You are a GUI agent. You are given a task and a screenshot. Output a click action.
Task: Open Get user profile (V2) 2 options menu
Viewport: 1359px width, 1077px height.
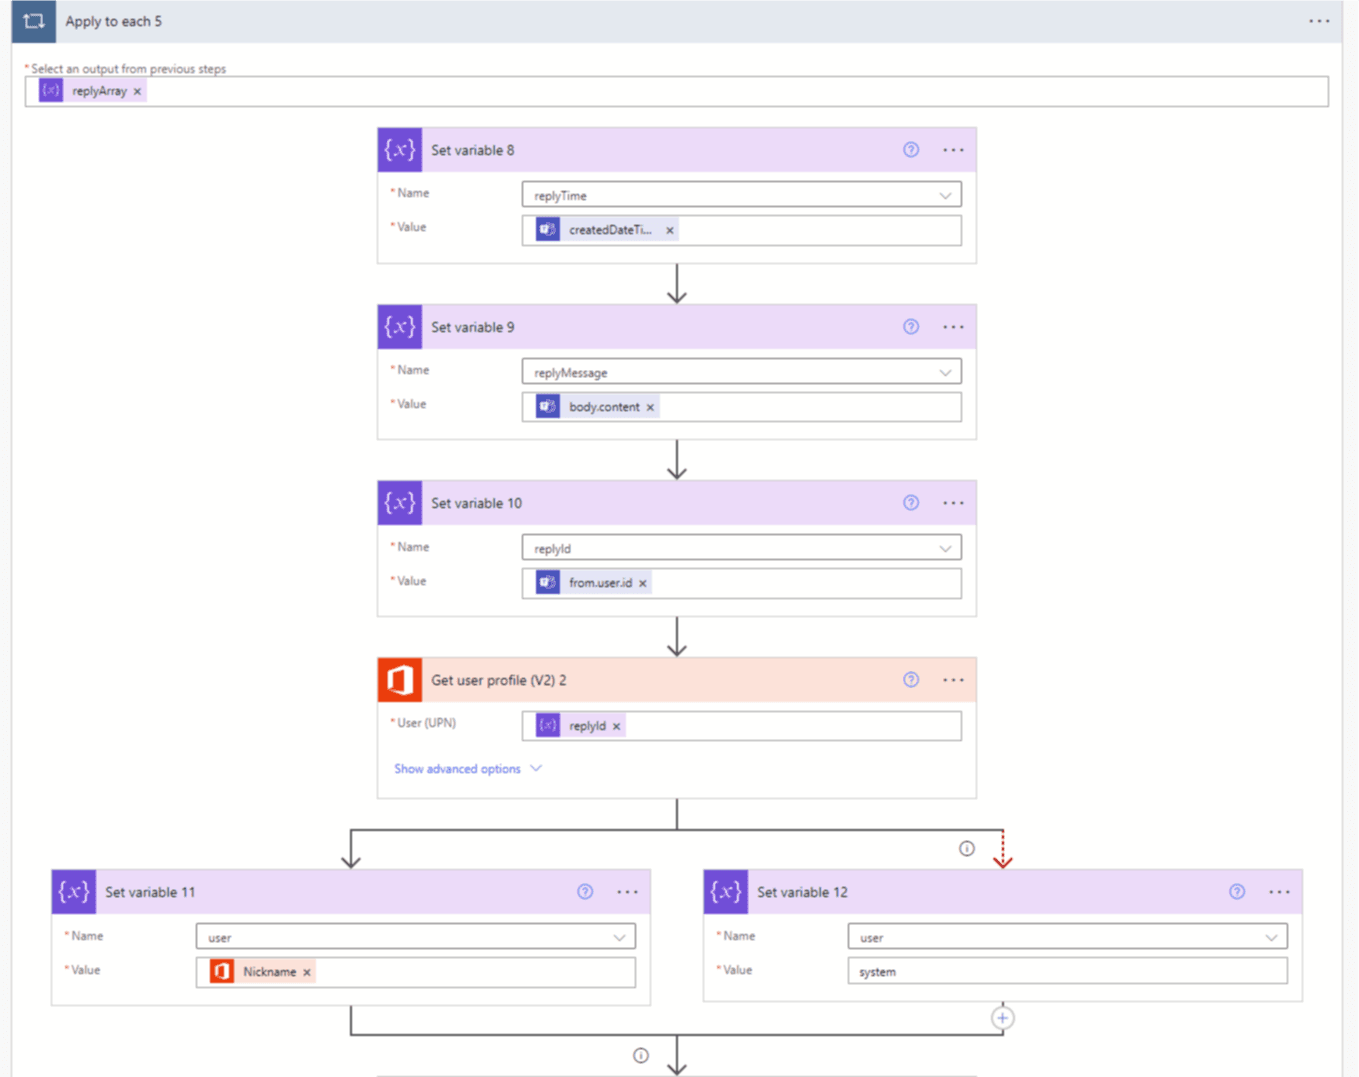click(x=953, y=680)
